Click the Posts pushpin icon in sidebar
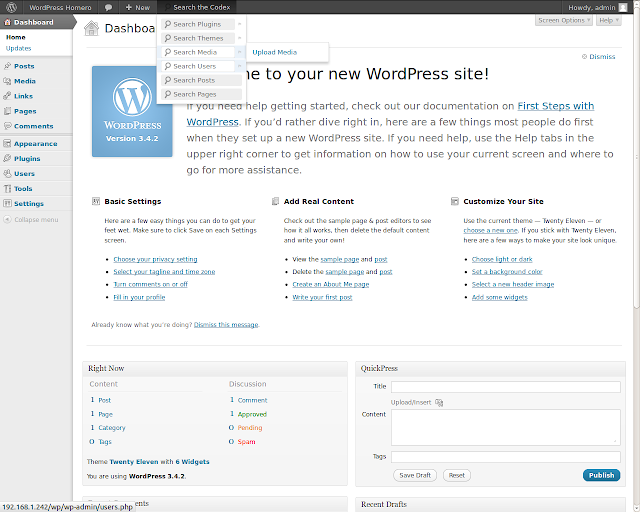Image resolution: width=640 pixels, height=512 pixels. click(7, 66)
